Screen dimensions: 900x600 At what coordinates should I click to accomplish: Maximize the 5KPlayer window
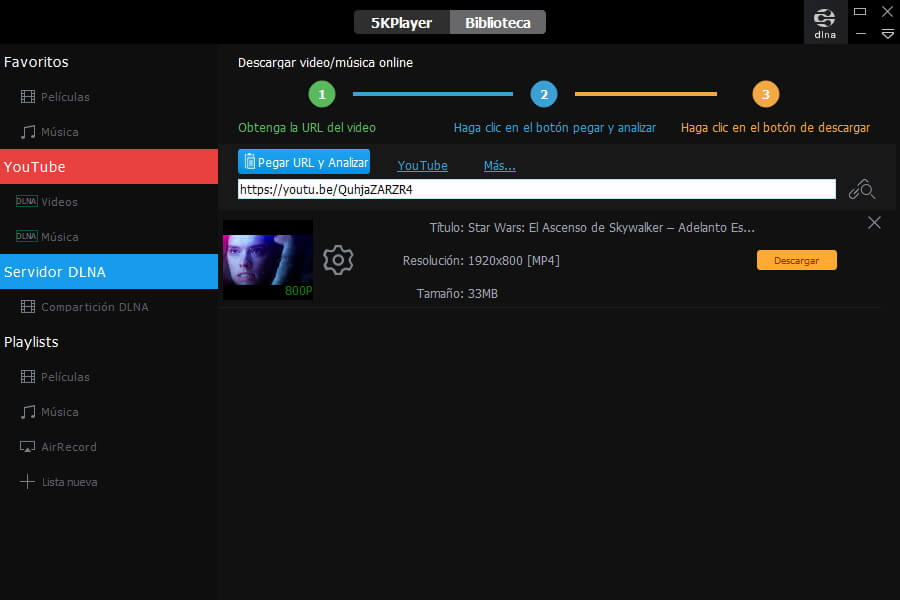860,11
